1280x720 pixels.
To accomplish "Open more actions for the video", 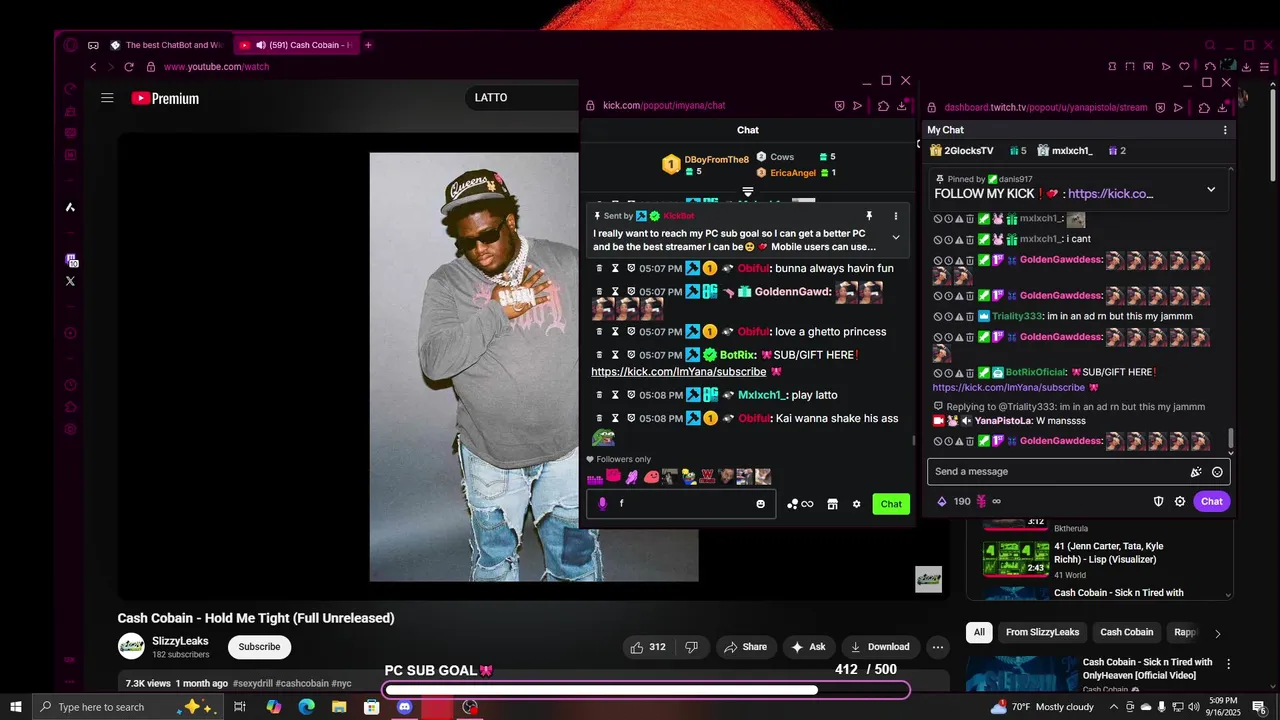I will (x=937, y=647).
